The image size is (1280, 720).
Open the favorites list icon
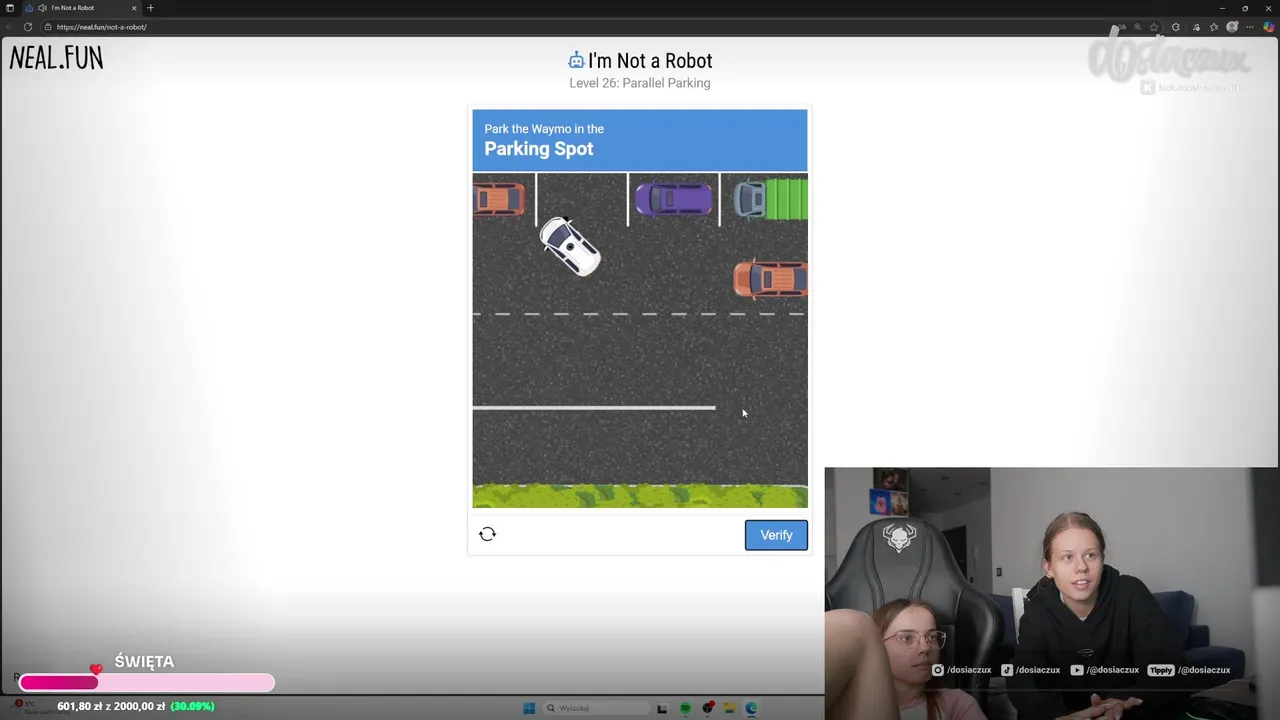[x=1214, y=27]
